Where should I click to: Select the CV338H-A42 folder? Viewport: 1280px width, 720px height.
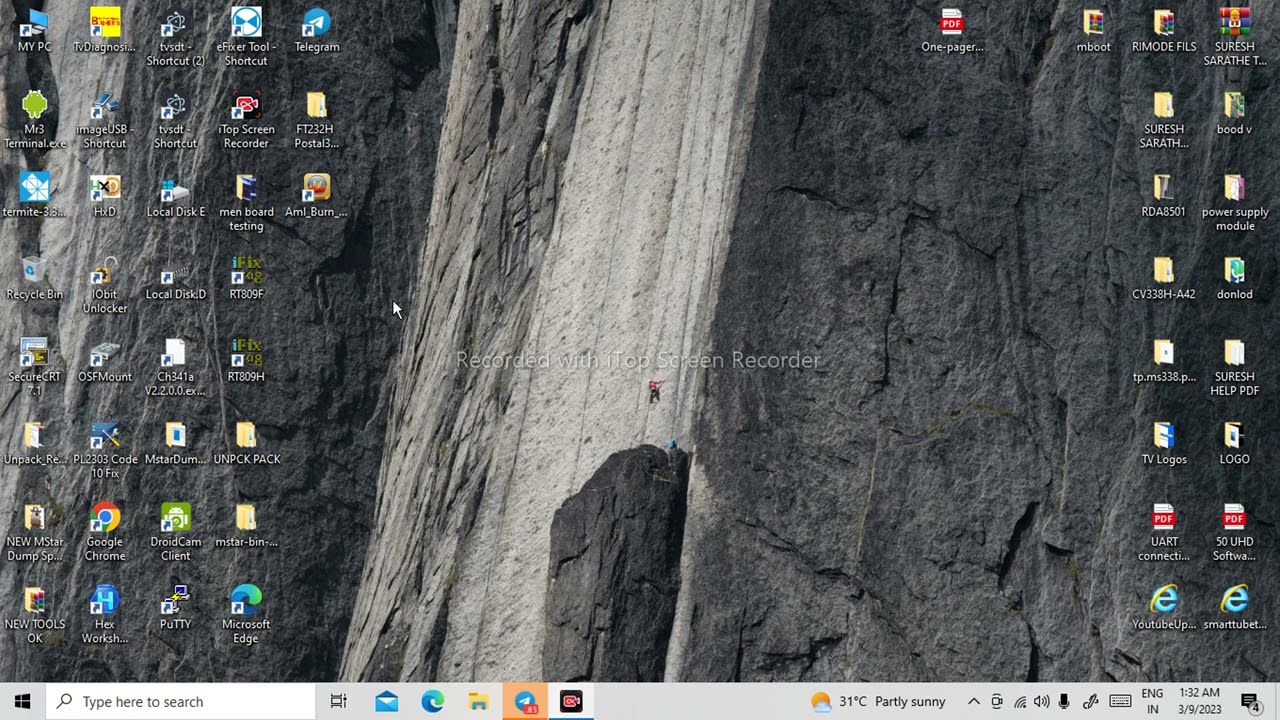click(x=1163, y=278)
